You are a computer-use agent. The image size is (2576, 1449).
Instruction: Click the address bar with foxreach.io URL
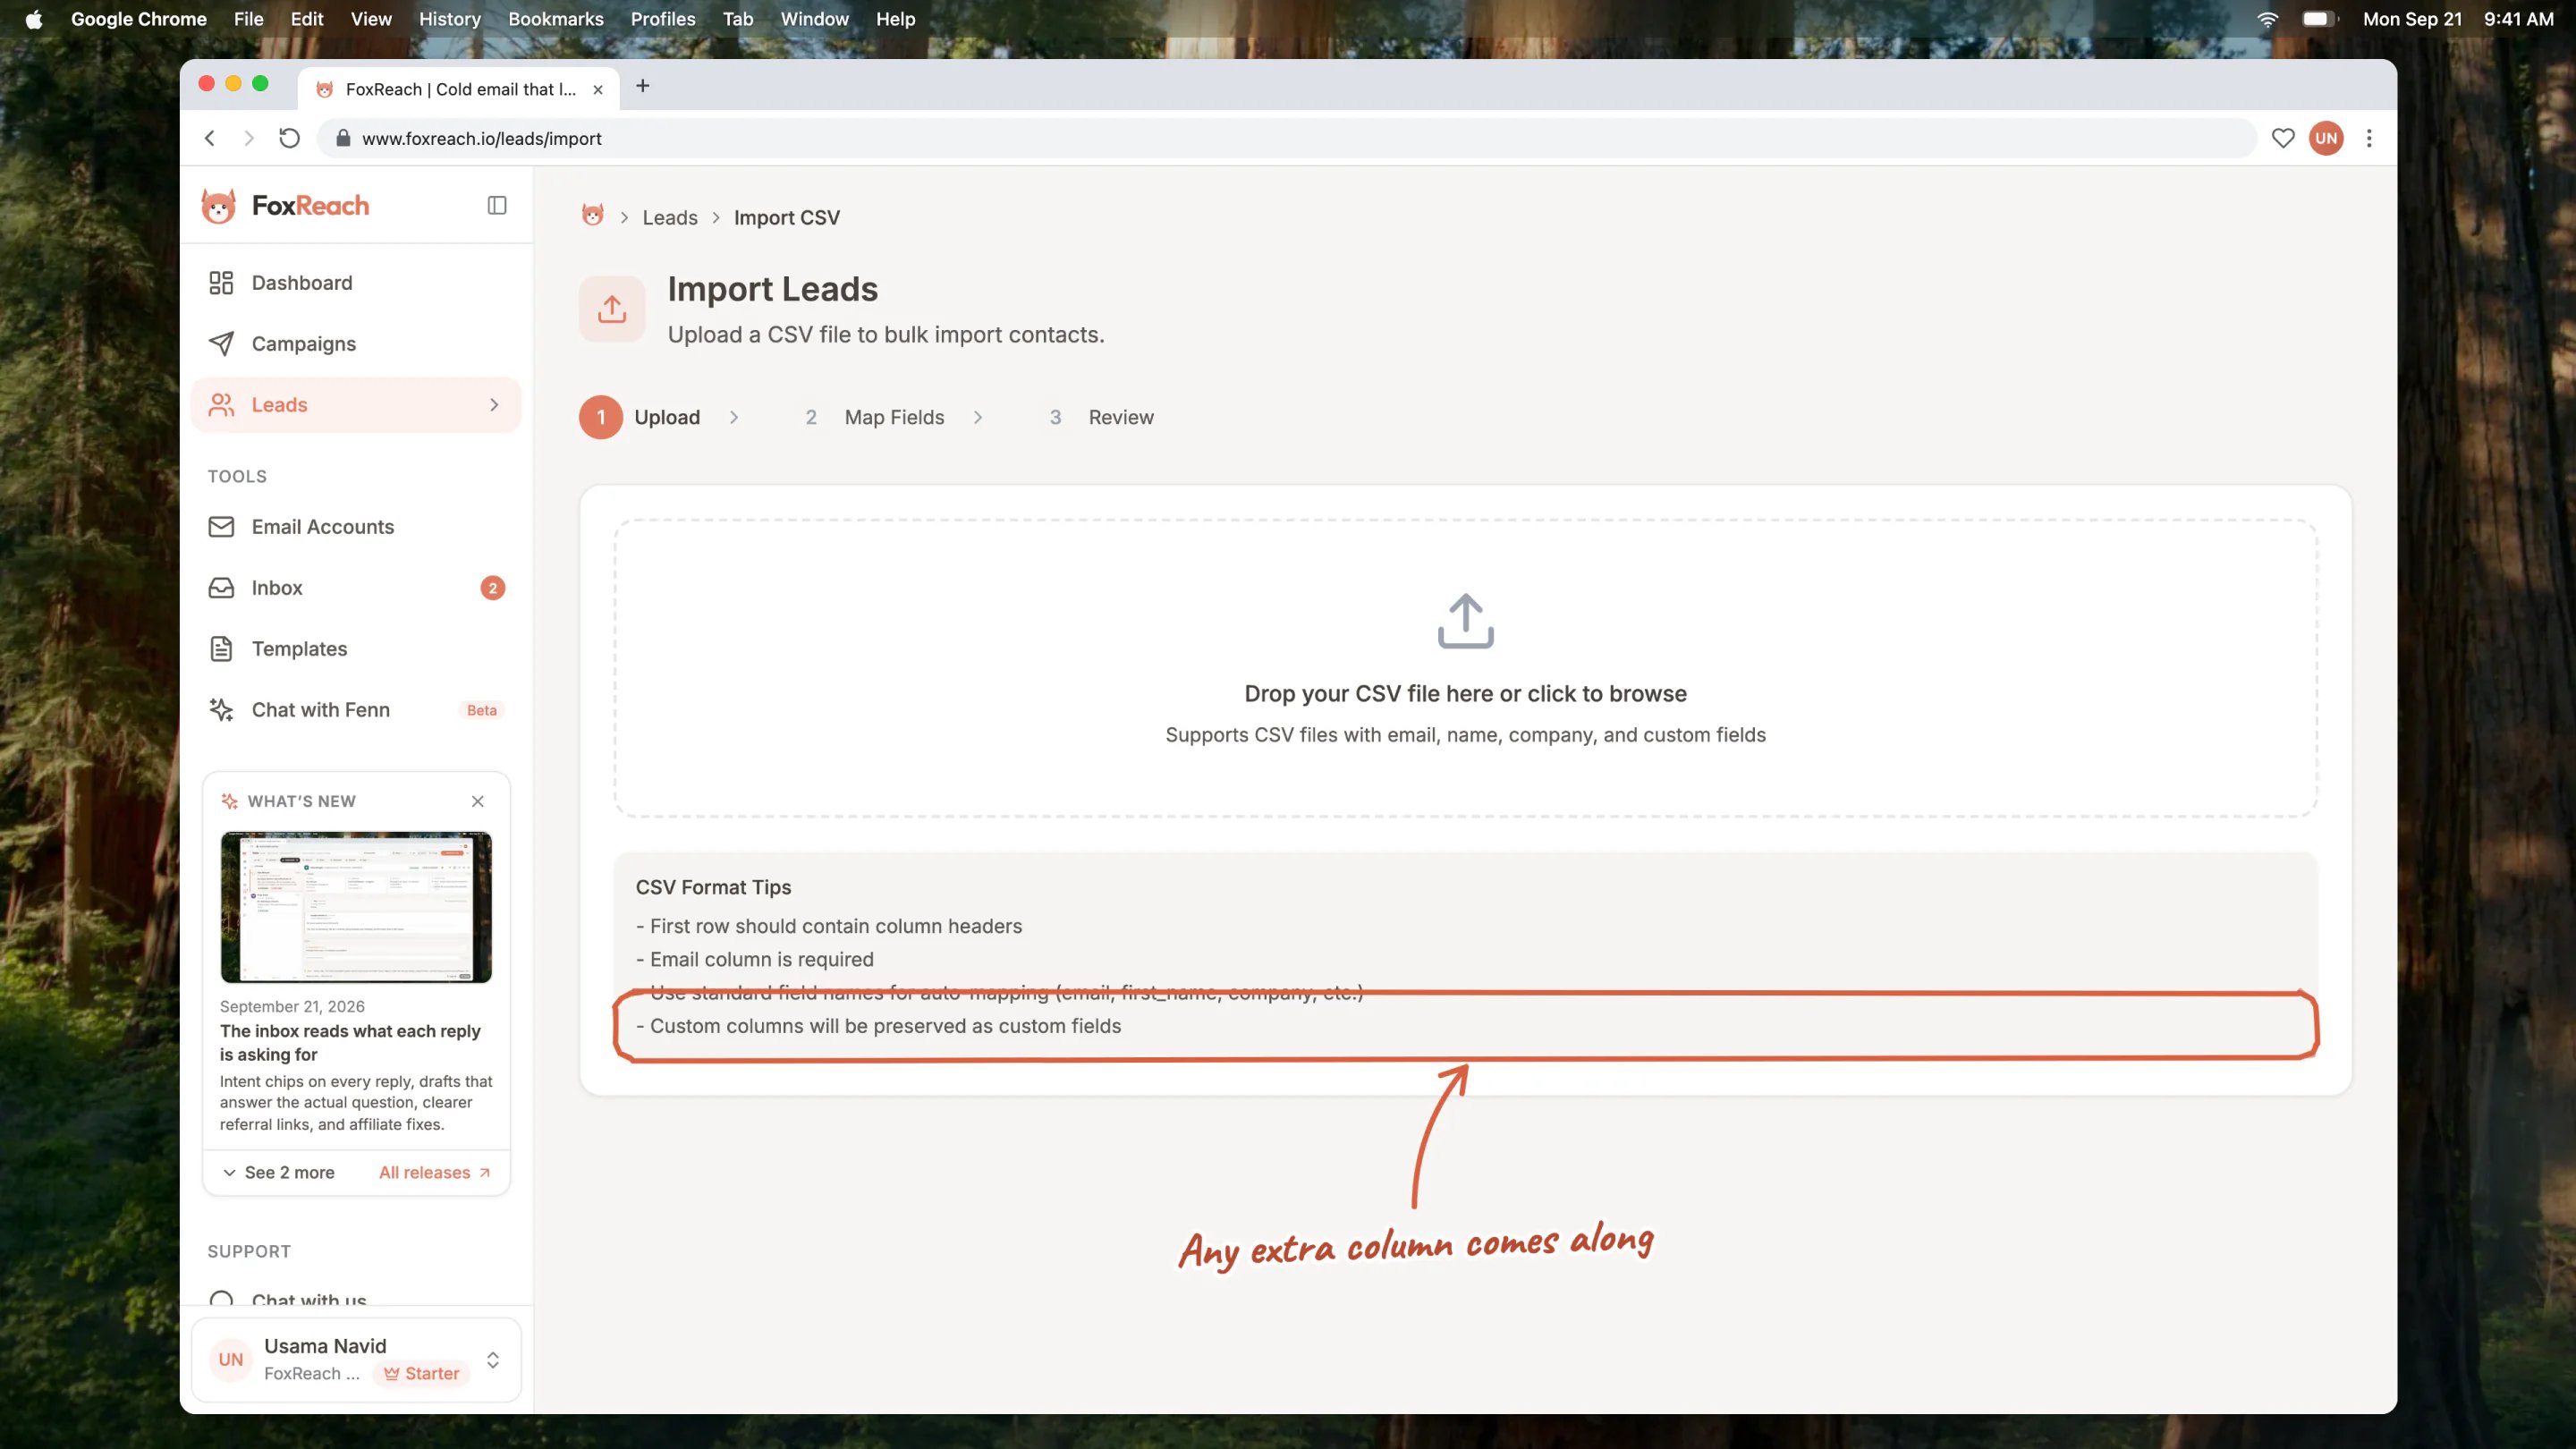pyautogui.click(x=1286, y=138)
